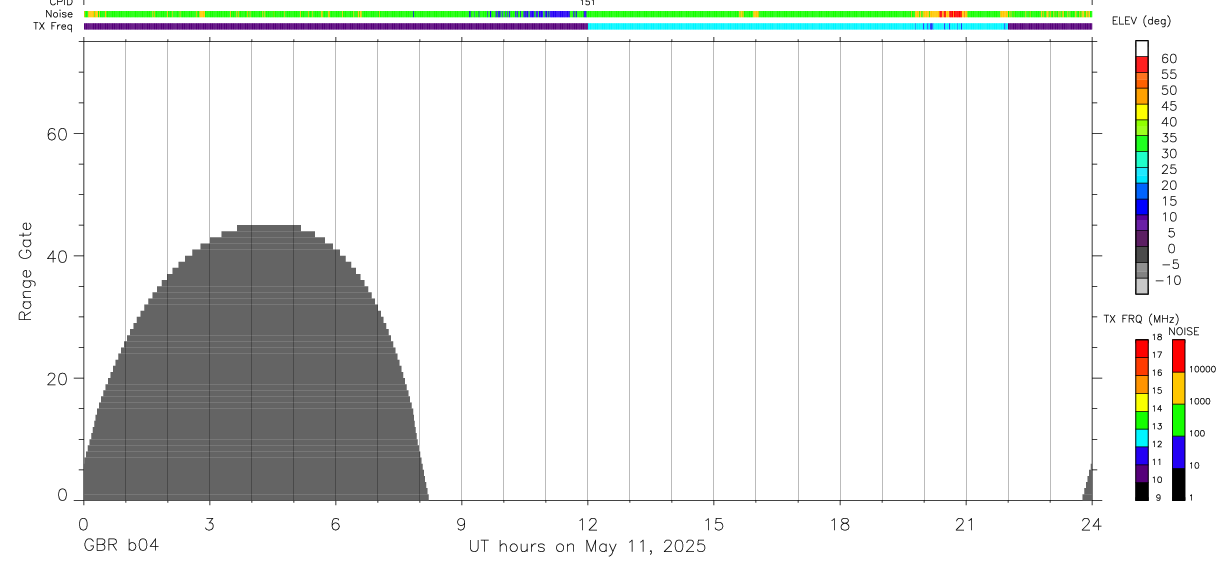The height and width of the screenshot is (567, 1228).
Task: Click the '55' label in the ELEV legend
Action: point(1169,74)
